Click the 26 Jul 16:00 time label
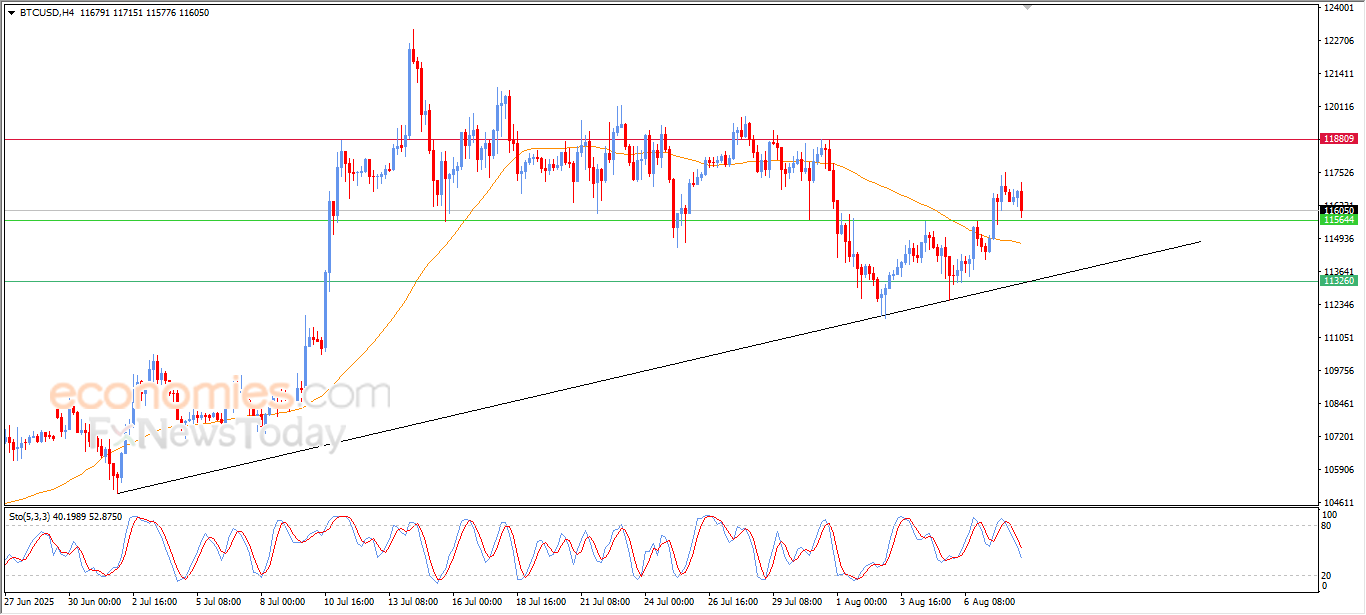 pyautogui.click(x=733, y=603)
